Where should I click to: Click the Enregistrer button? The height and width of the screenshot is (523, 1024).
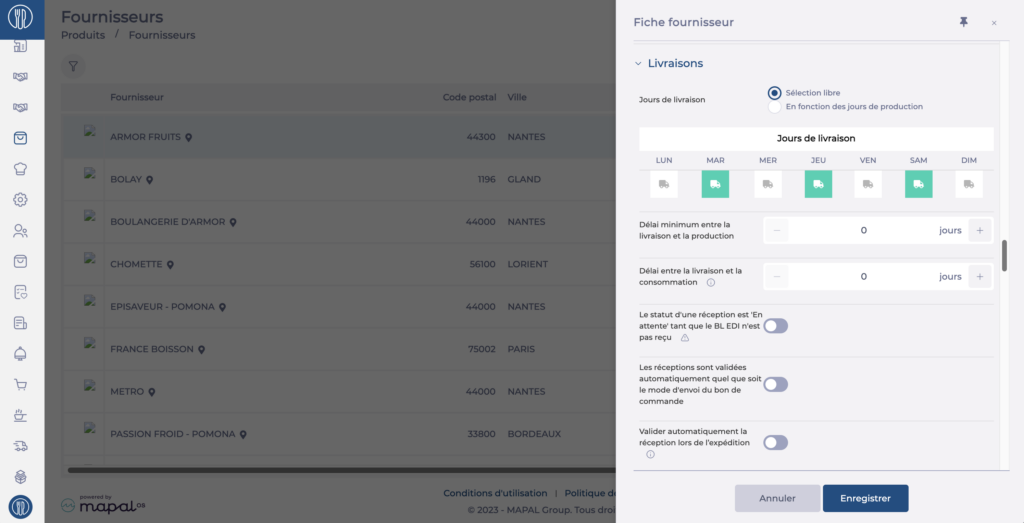865,498
